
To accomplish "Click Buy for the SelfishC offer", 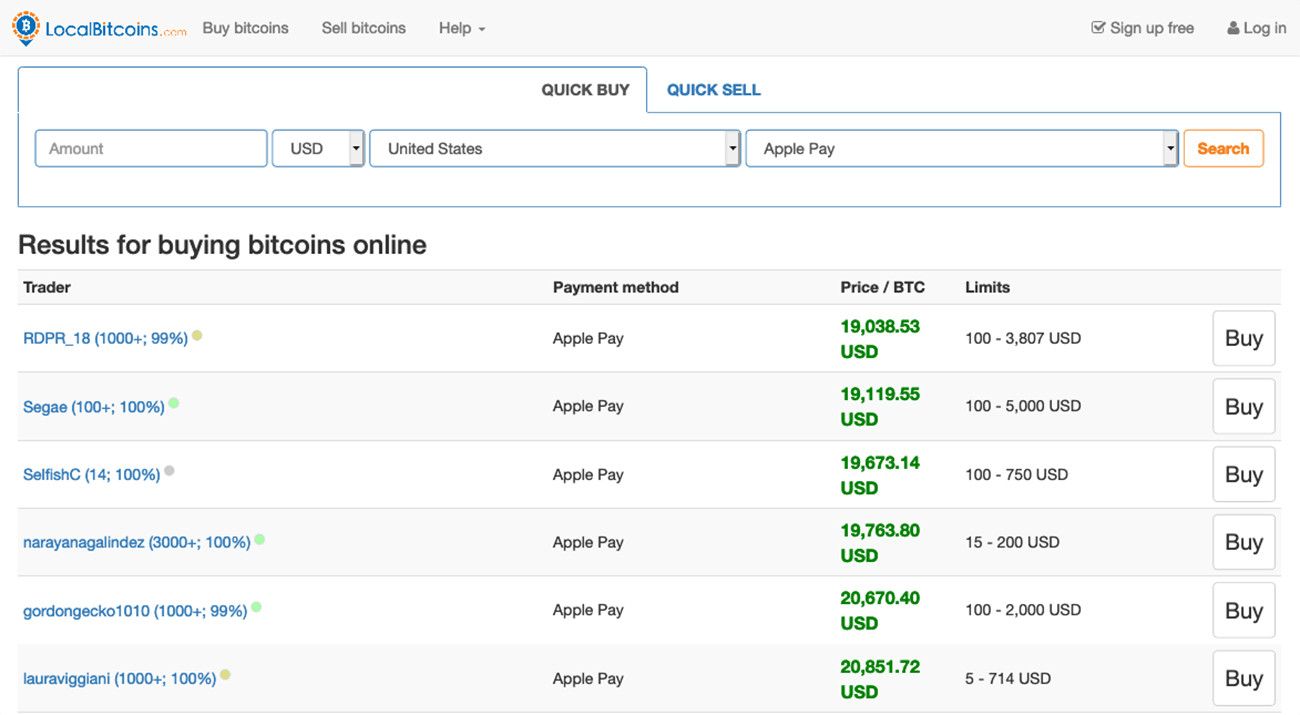I will pos(1244,474).
